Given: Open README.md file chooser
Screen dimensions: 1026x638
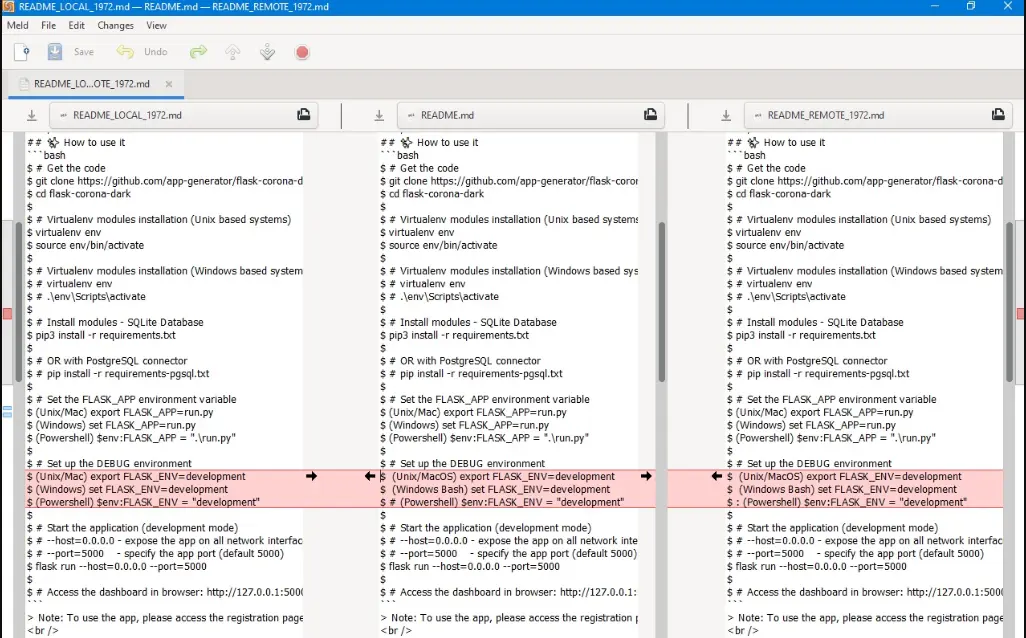Looking at the screenshot, I should (531, 115).
